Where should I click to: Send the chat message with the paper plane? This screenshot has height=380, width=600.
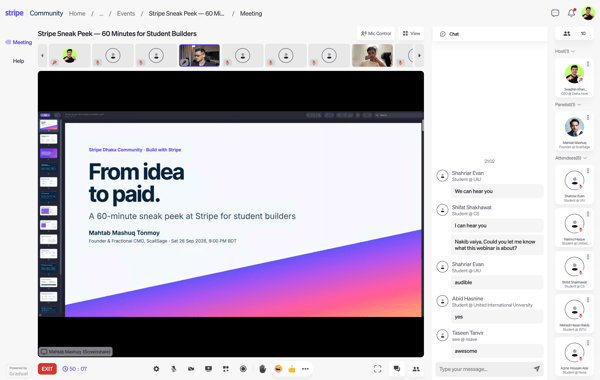[537, 369]
